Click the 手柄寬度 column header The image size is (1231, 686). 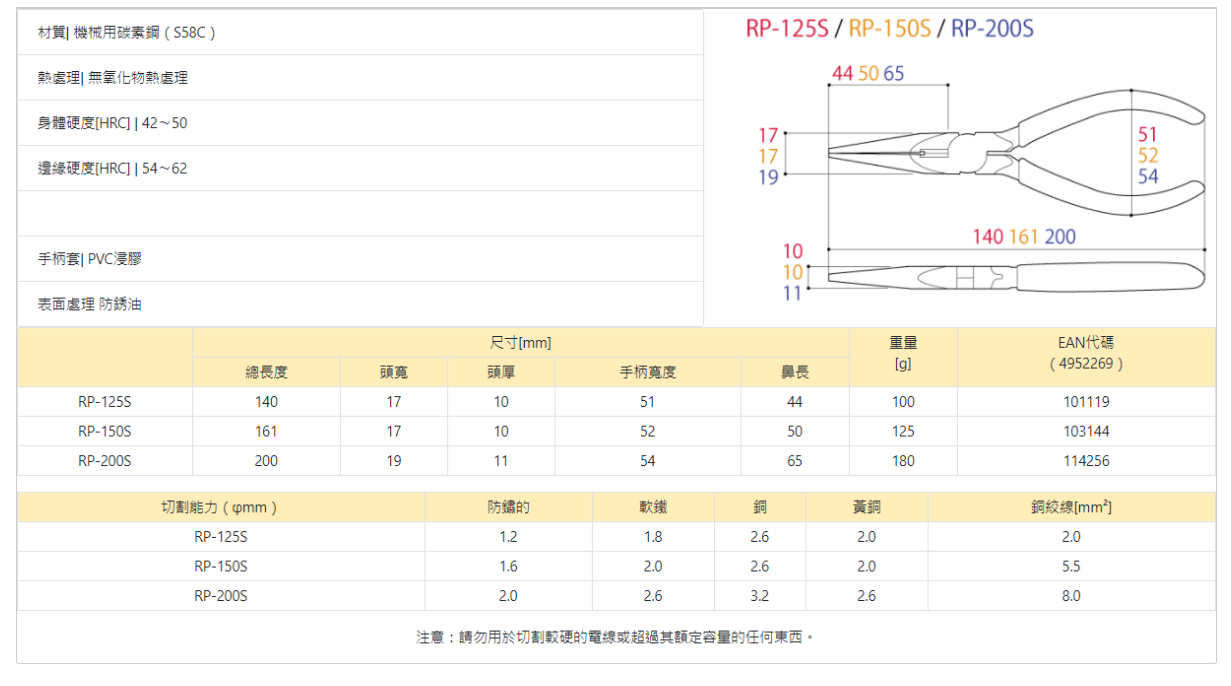tap(647, 372)
